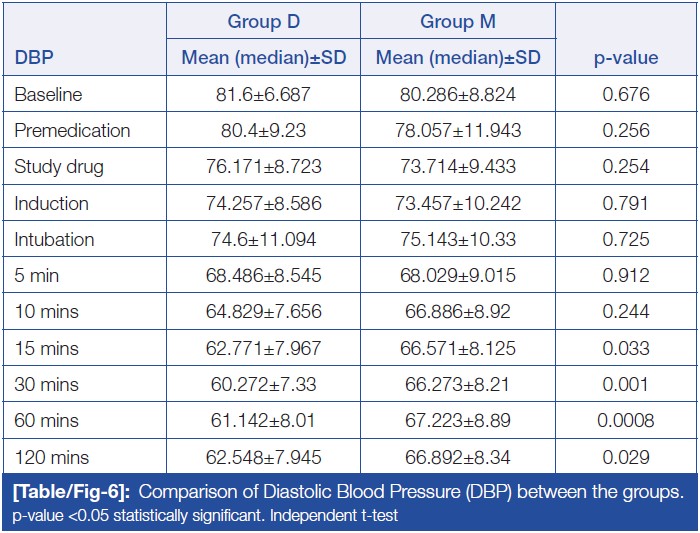Click the 5 min row label
The width and height of the screenshot is (700, 533).
(38, 276)
